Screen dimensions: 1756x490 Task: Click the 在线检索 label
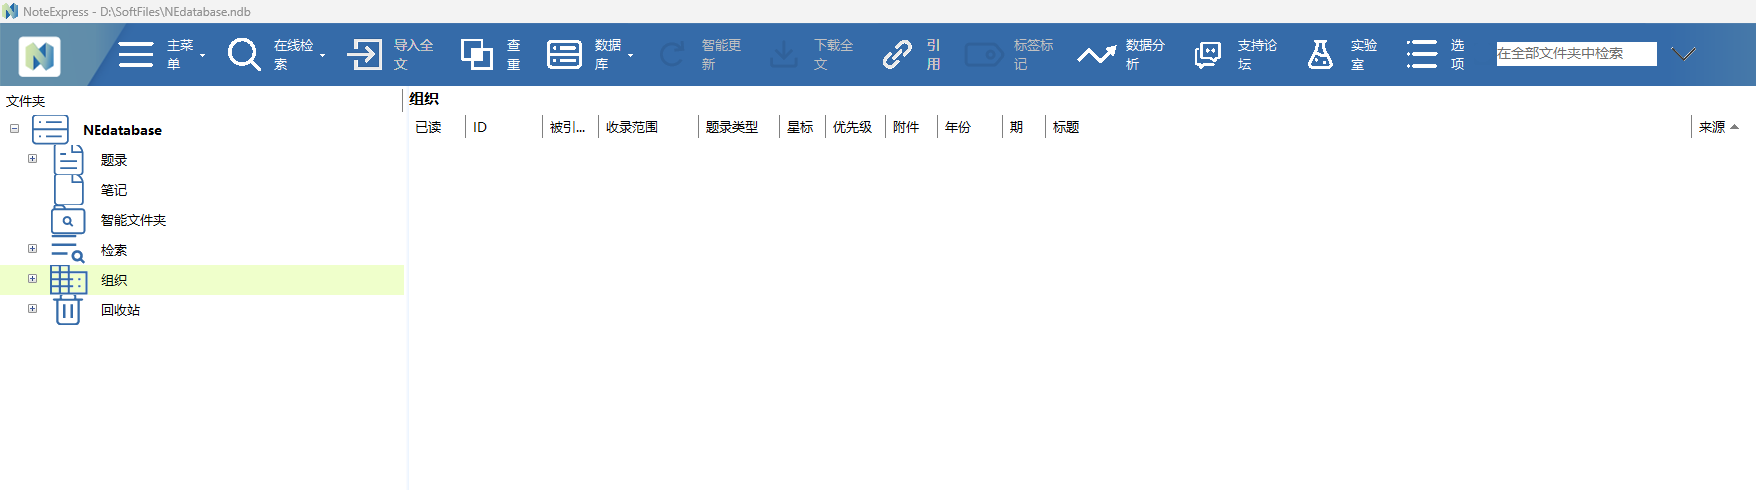tap(294, 55)
